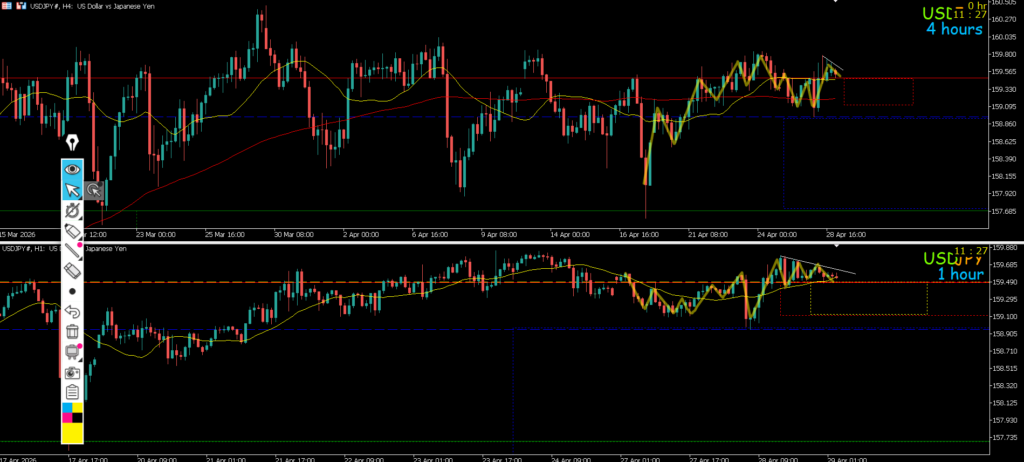
Task: Pick the magenta color swatch
Action: [x=67, y=417]
